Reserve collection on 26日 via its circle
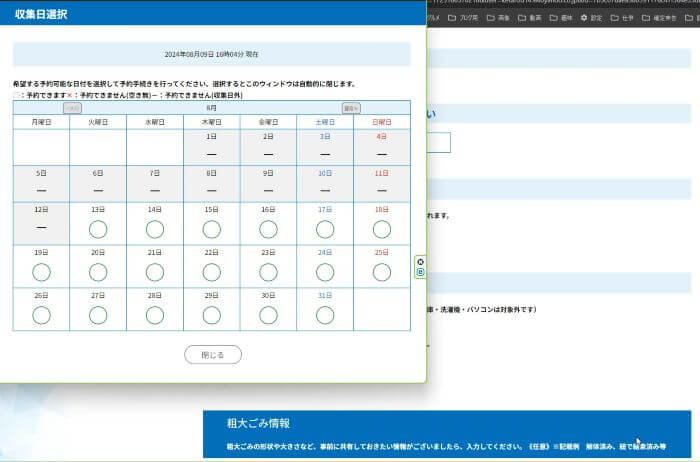This screenshot has width=700, height=462. coord(41,315)
